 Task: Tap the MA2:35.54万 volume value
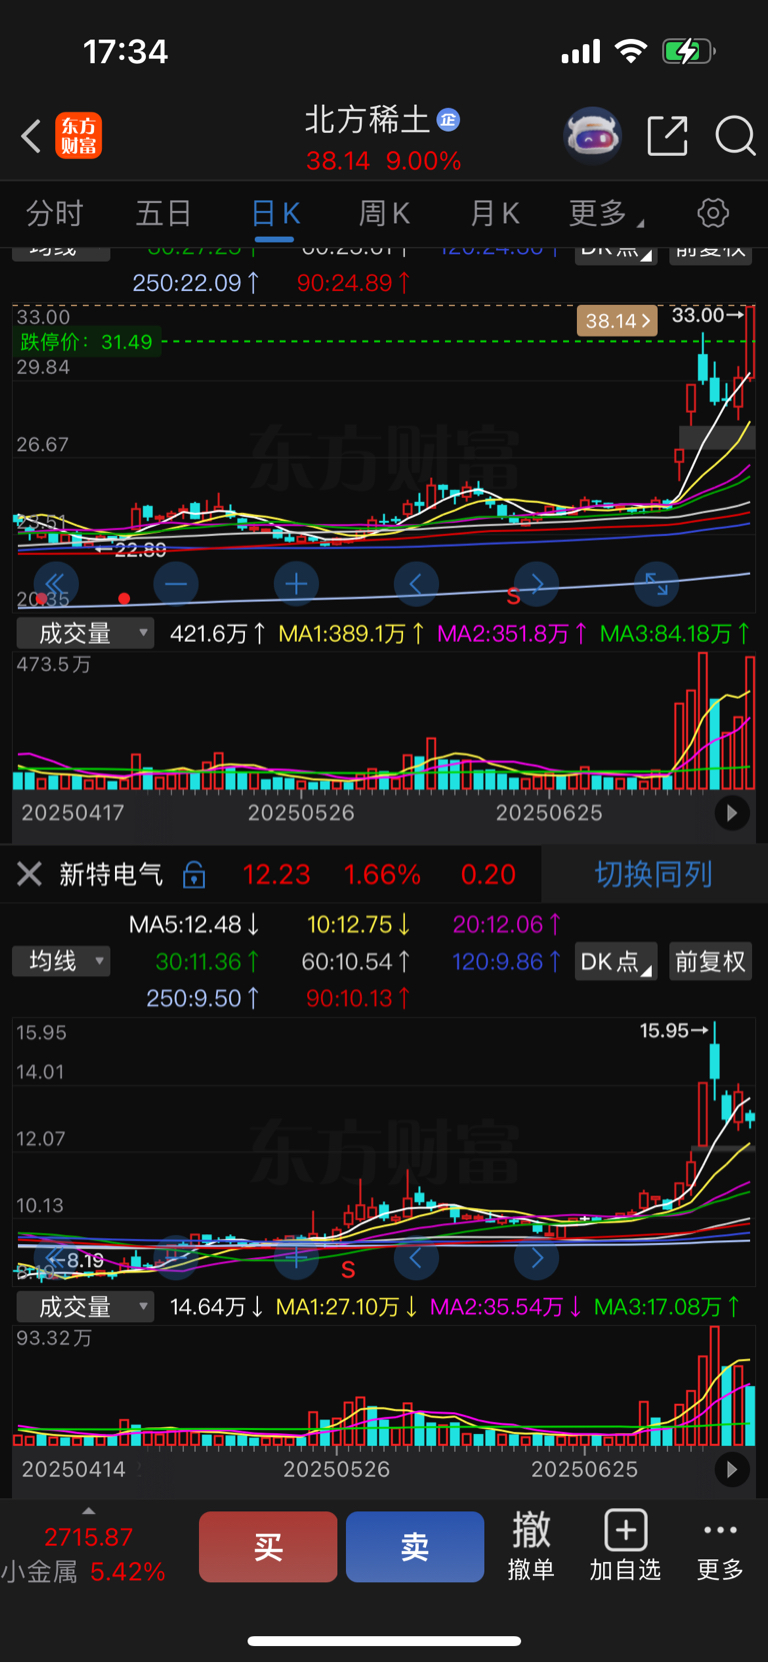pos(507,1307)
